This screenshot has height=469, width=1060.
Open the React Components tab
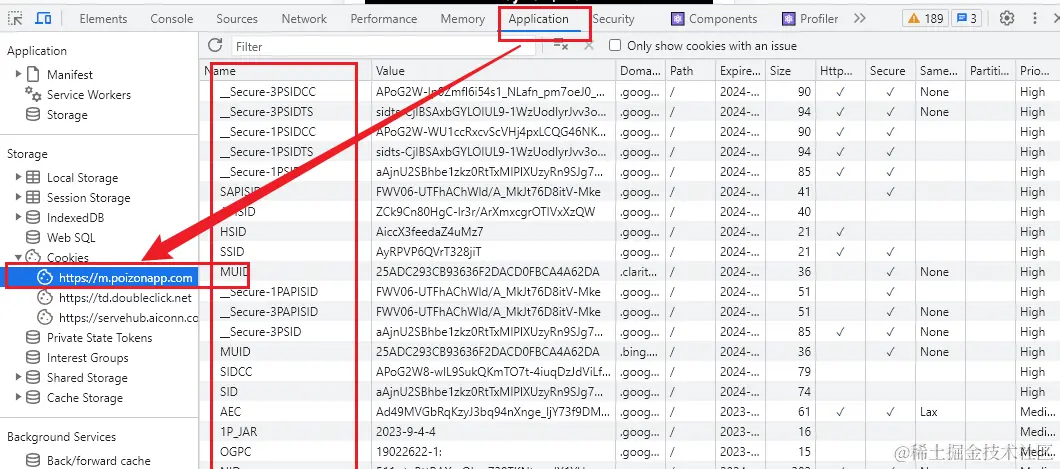click(x=715, y=19)
